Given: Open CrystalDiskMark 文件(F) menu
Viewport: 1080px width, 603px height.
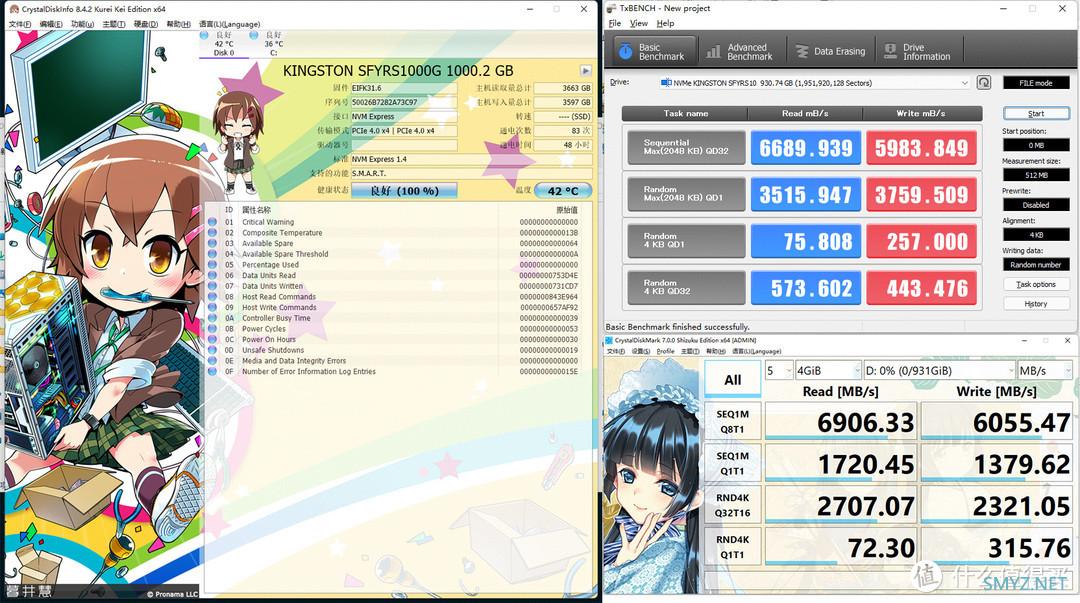Looking at the screenshot, I should coord(615,351).
